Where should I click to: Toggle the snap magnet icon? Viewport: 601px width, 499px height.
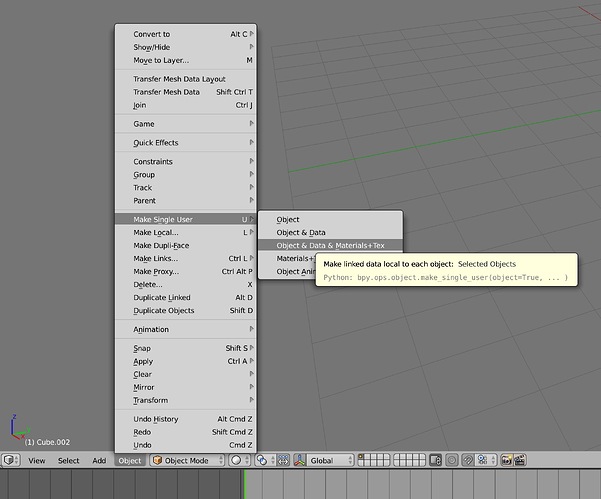tap(468, 460)
